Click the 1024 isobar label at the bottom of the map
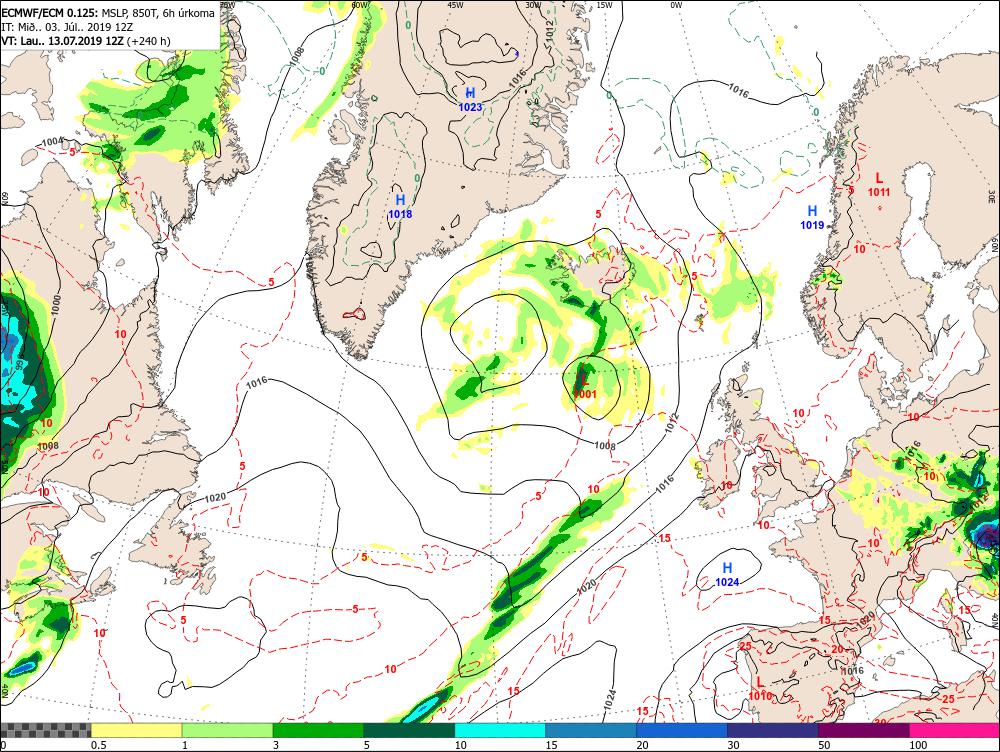Viewport: 1000px width, 752px height. (x=611, y=700)
